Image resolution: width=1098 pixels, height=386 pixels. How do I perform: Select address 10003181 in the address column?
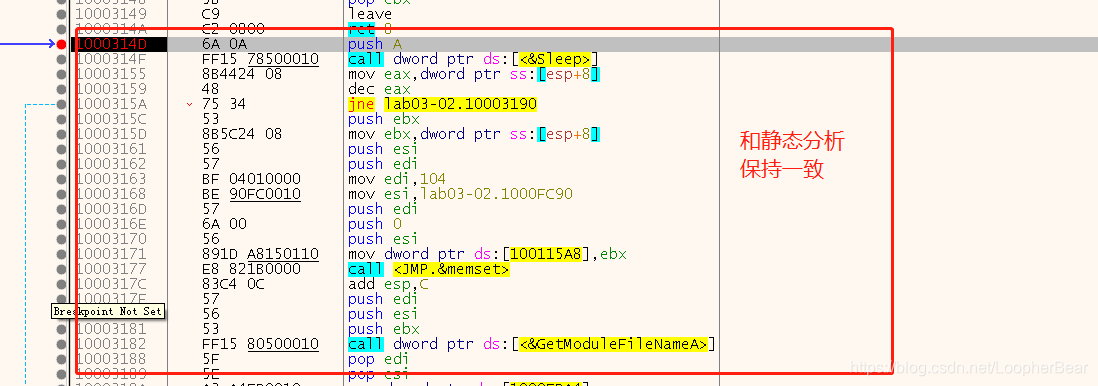click(x=111, y=329)
